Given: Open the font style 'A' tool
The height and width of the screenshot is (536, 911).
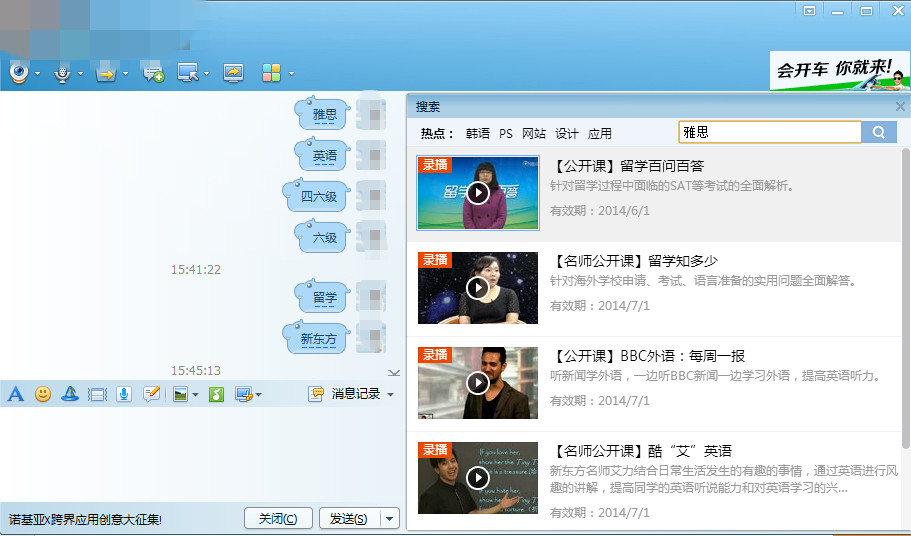Looking at the screenshot, I should 15,394.
